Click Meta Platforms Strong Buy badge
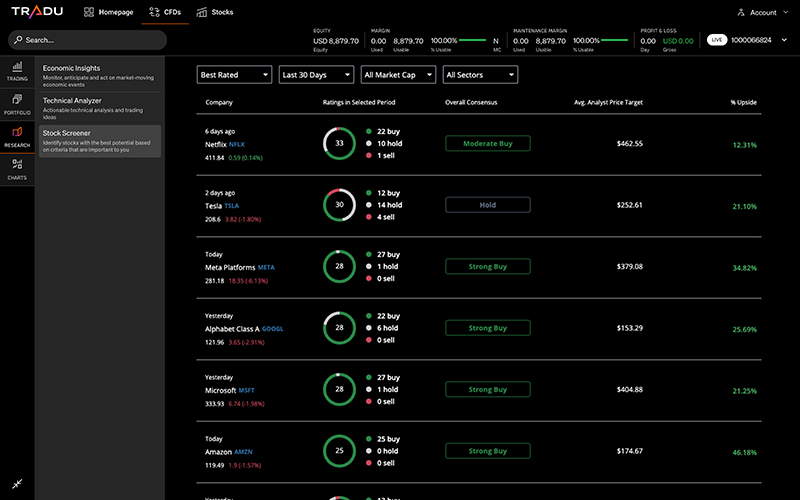The height and width of the screenshot is (500, 800). point(488,266)
